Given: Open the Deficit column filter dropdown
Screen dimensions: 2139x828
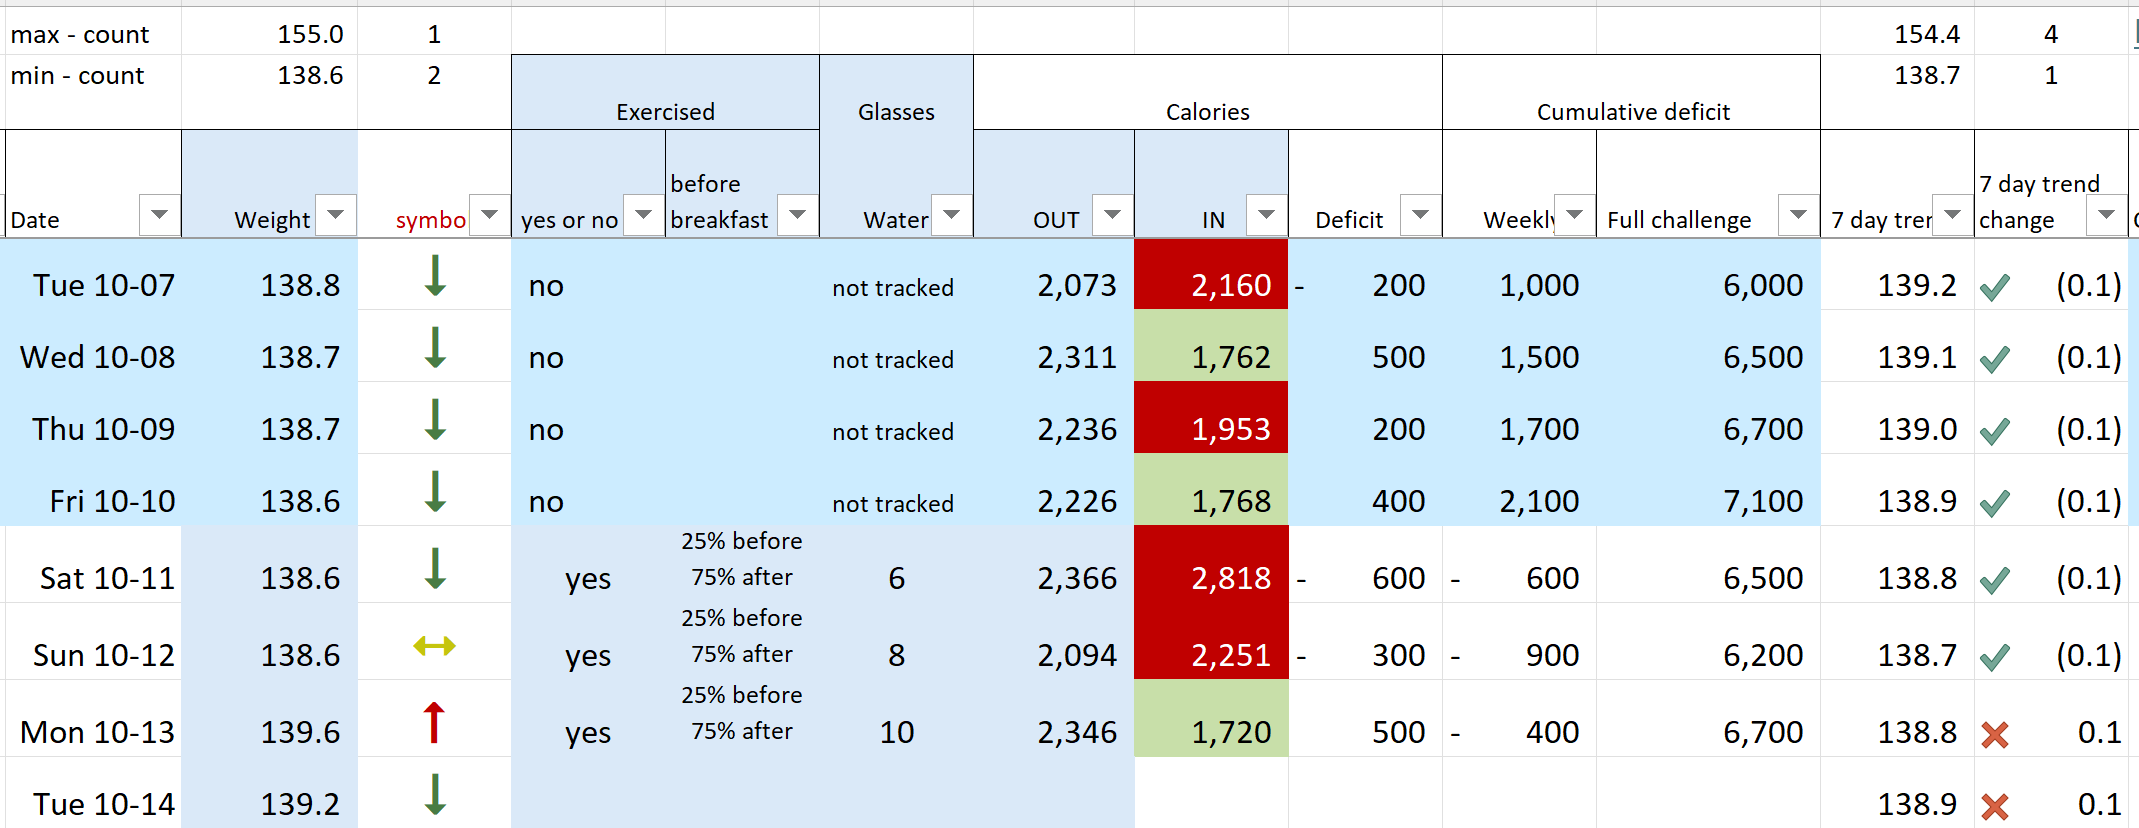Looking at the screenshot, I should pyautogui.click(x=1420, y=214).
